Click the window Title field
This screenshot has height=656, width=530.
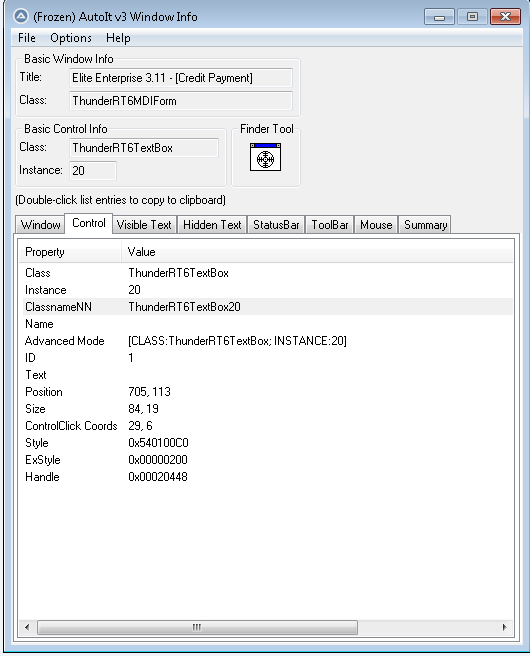click(x=181, y=78)
